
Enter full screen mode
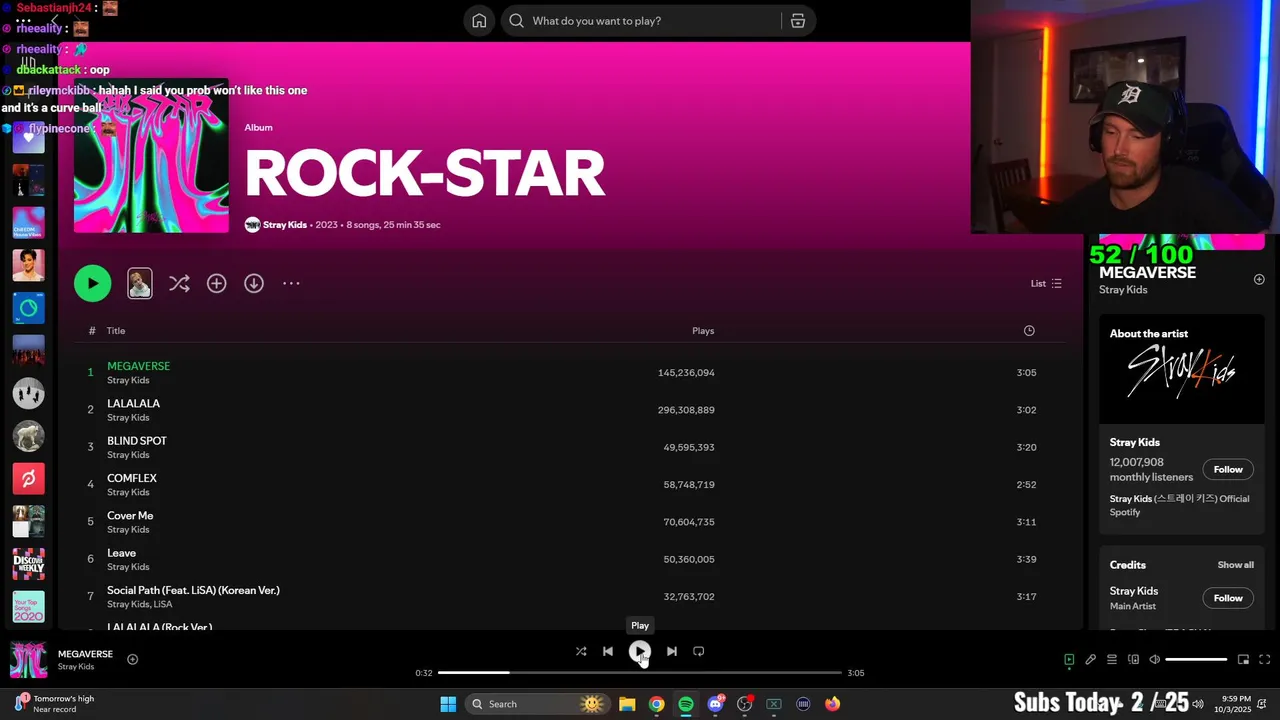pyautogui.click(x=1264, y=660)
